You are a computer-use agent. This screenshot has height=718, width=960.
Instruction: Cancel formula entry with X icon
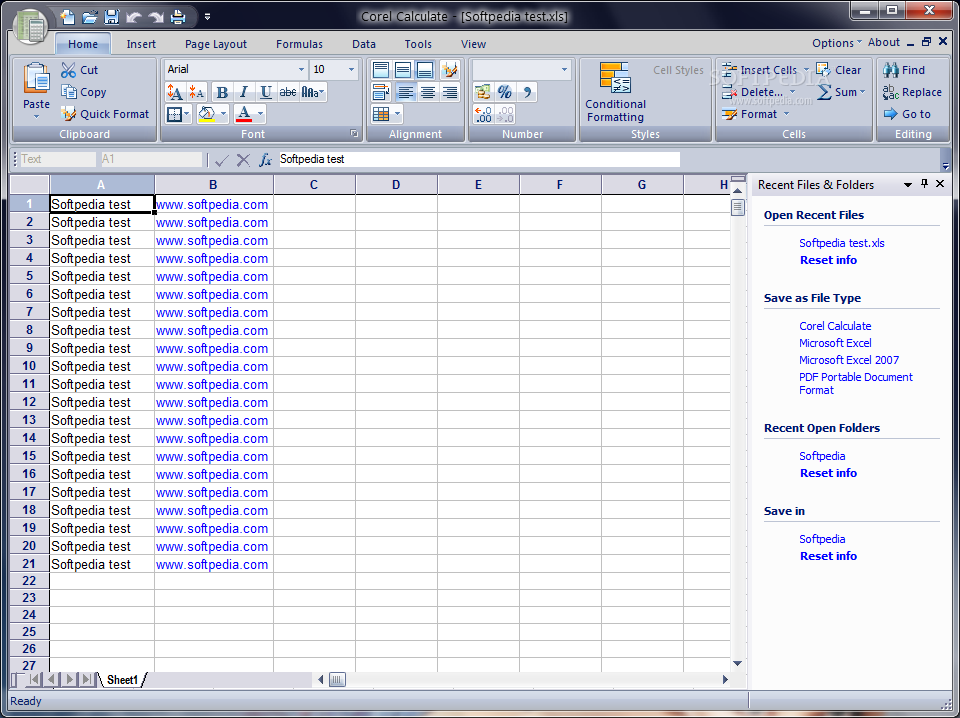(x=243, y=160)
